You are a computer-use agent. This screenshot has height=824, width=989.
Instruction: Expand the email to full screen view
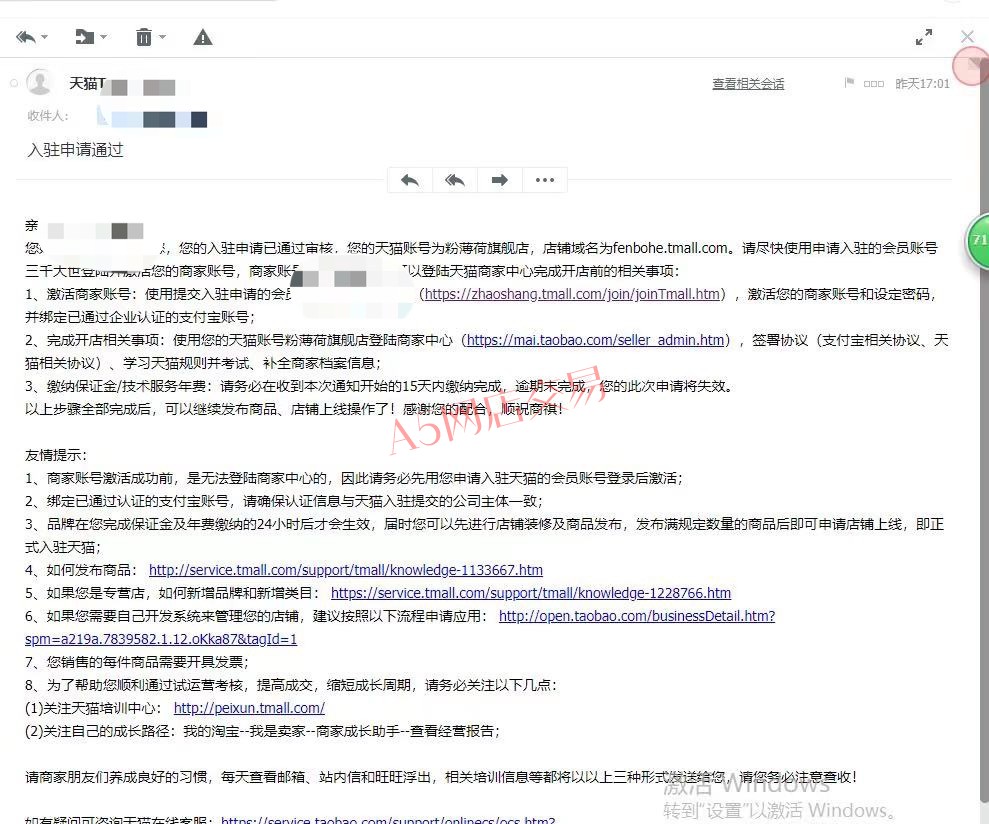[x=924, y=37]
